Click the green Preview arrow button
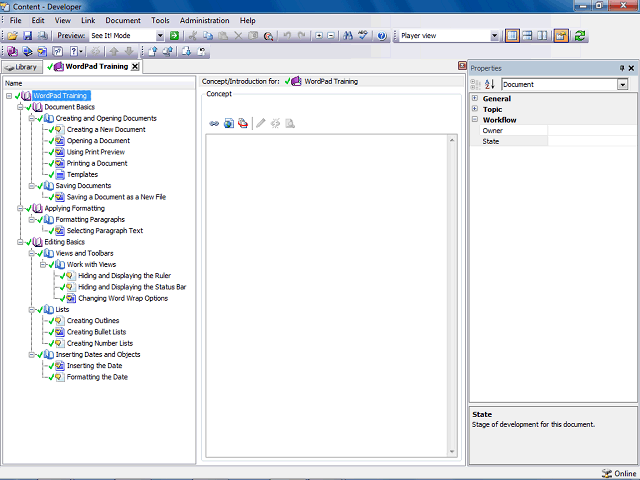640x480 pixels. (174, 36)
